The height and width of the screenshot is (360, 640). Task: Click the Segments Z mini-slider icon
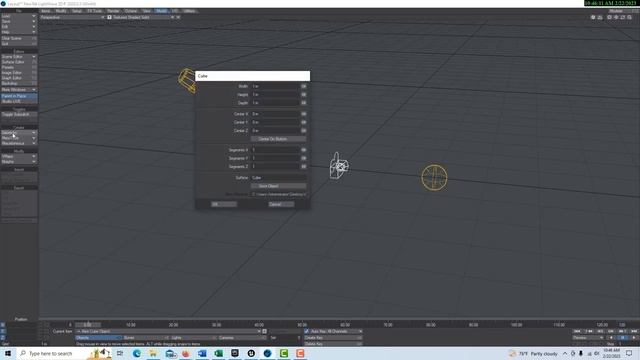[x=304, y=166]
